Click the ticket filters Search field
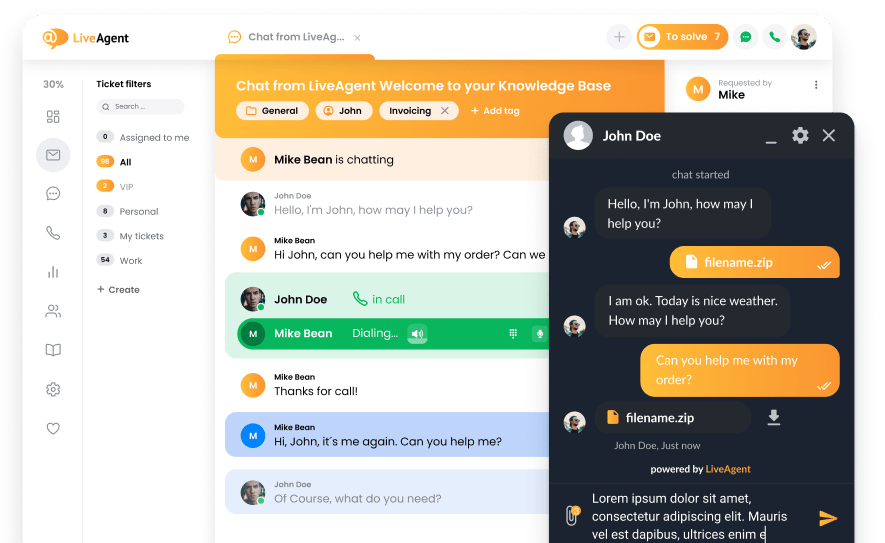The image size is (885, 543). (140, 107)
